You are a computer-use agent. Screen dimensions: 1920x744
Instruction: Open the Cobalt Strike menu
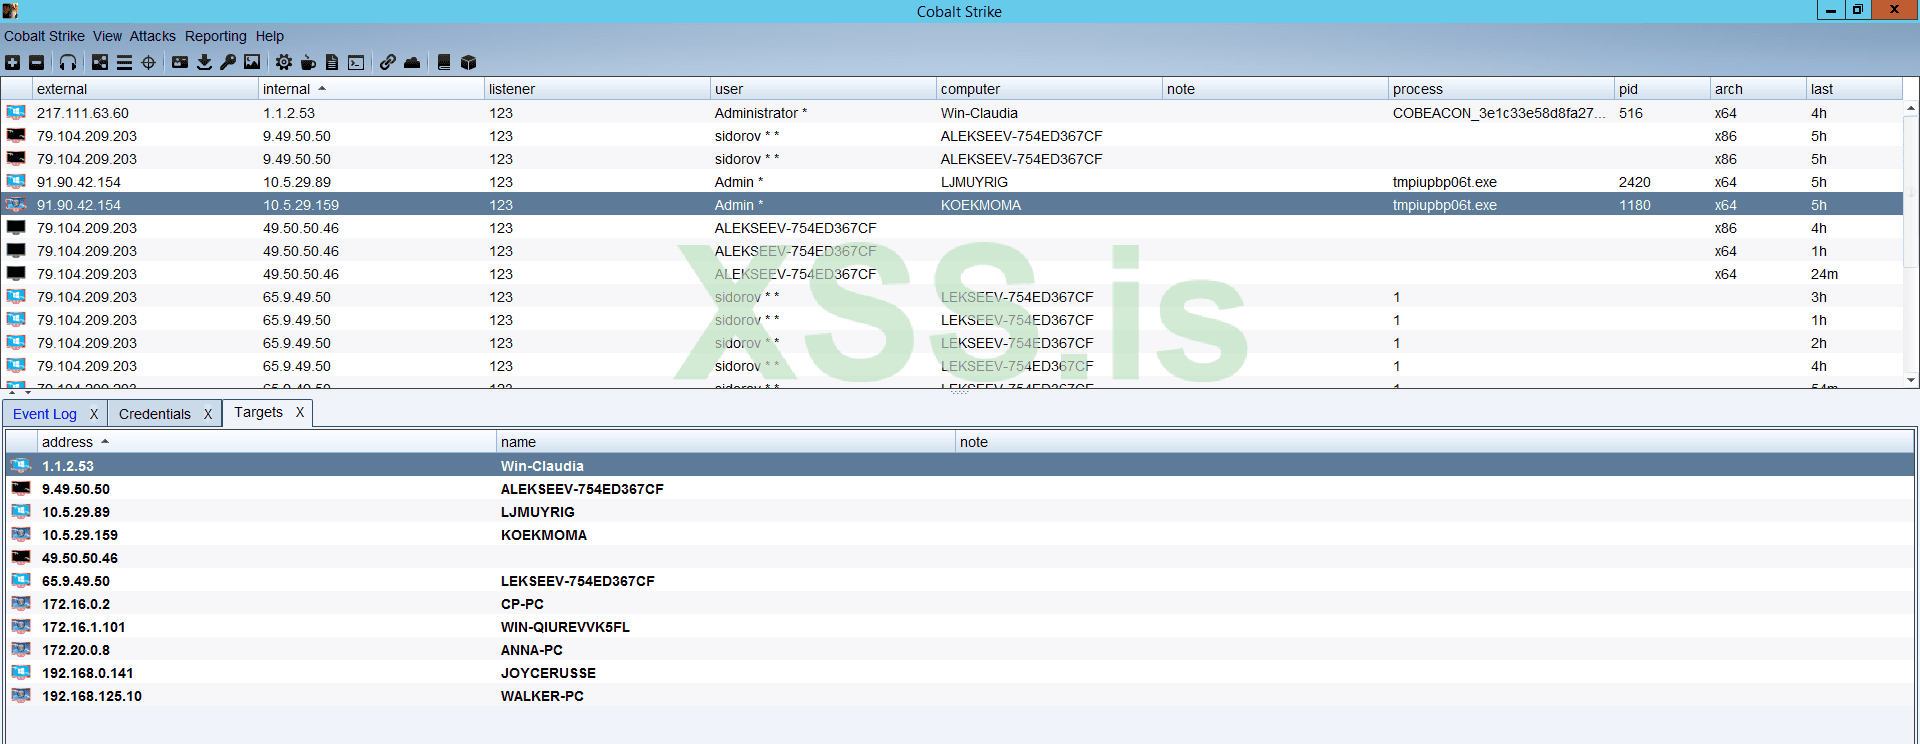coord(44,36)
